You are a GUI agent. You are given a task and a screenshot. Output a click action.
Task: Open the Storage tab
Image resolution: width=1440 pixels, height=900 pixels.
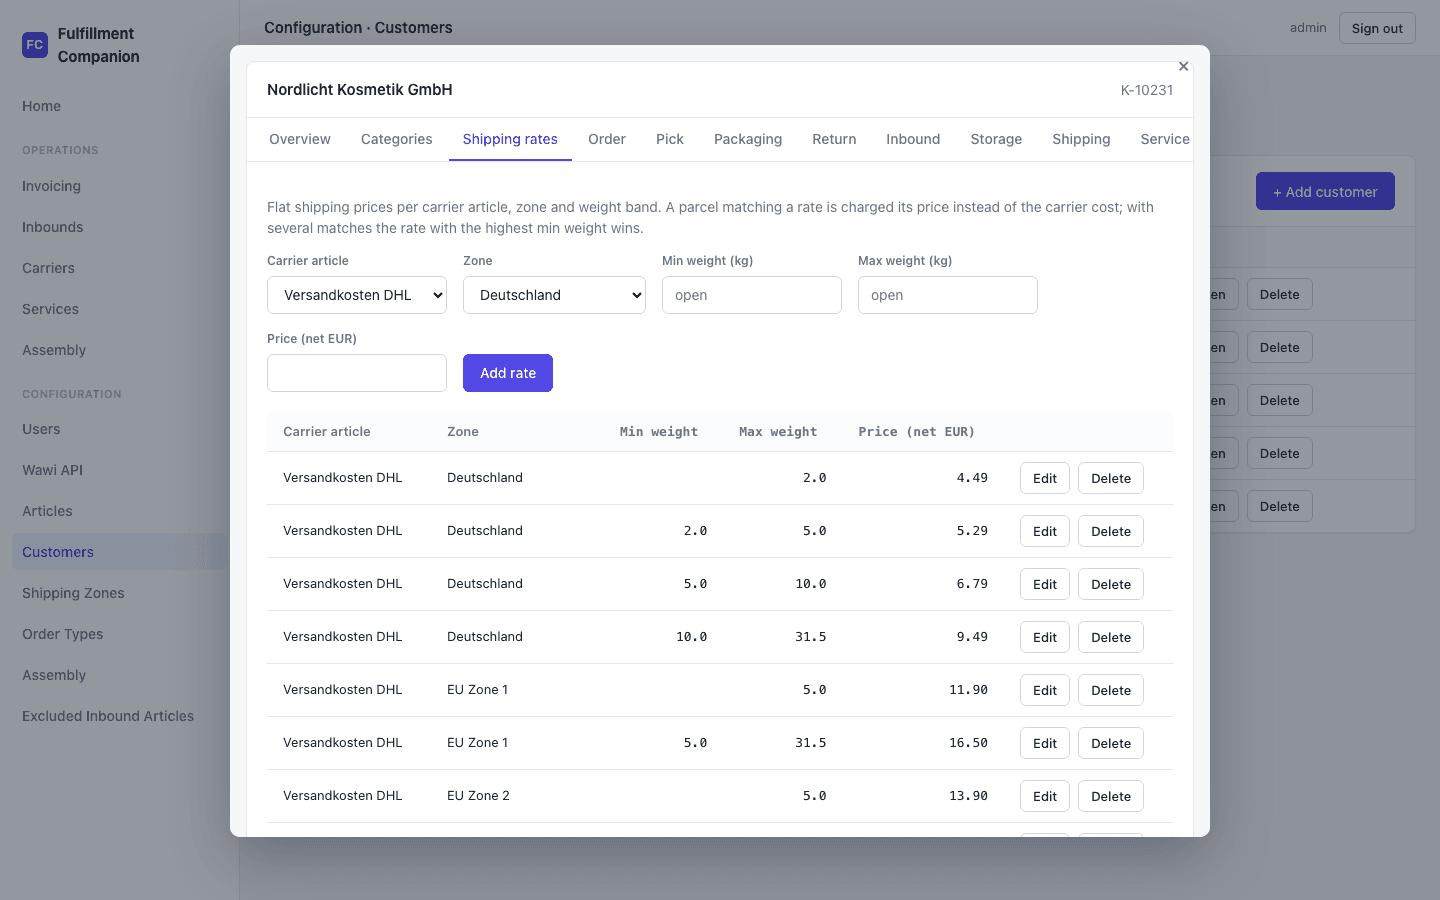coord(996,139)
